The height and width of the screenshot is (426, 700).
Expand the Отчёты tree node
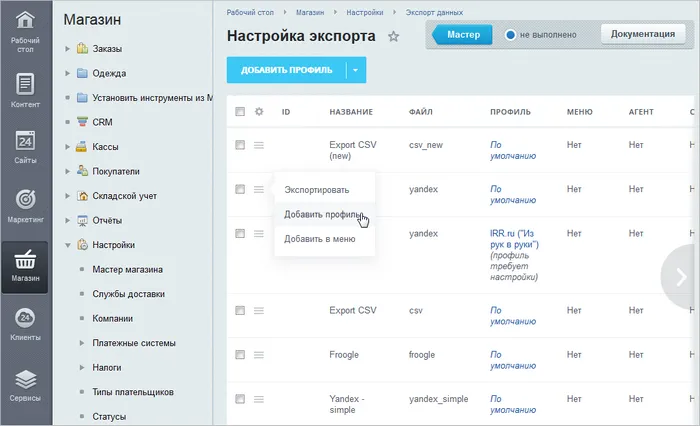coord(67,220)
